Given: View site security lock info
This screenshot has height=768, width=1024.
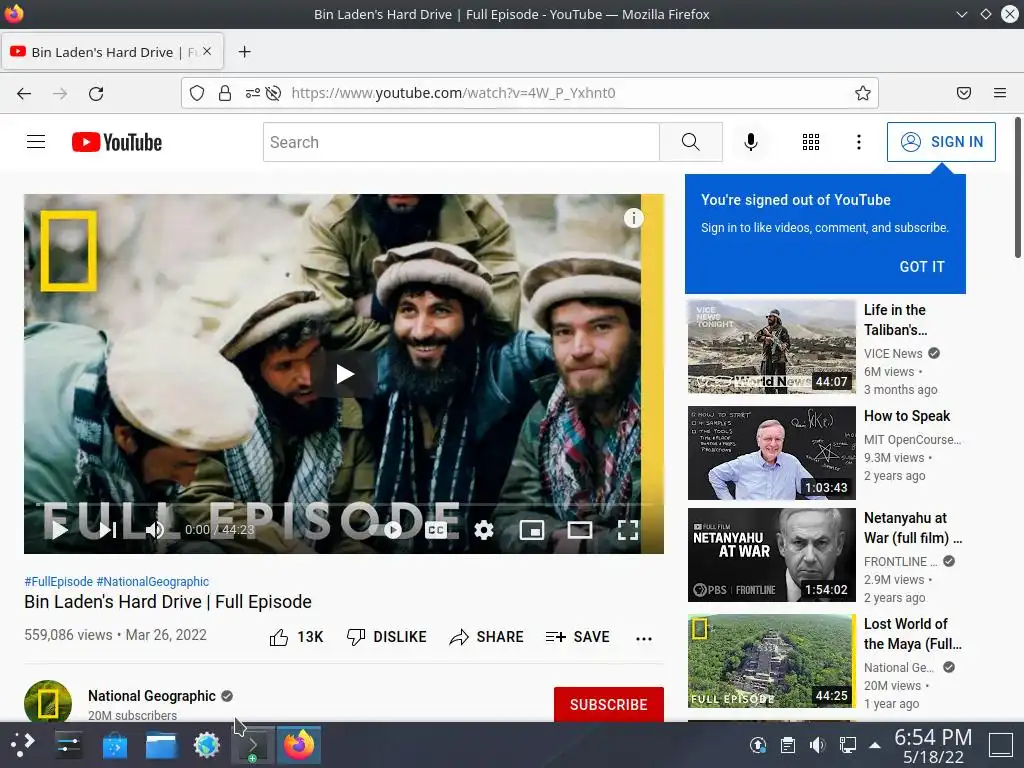Looking at the screenshot, I should (225, 93).
